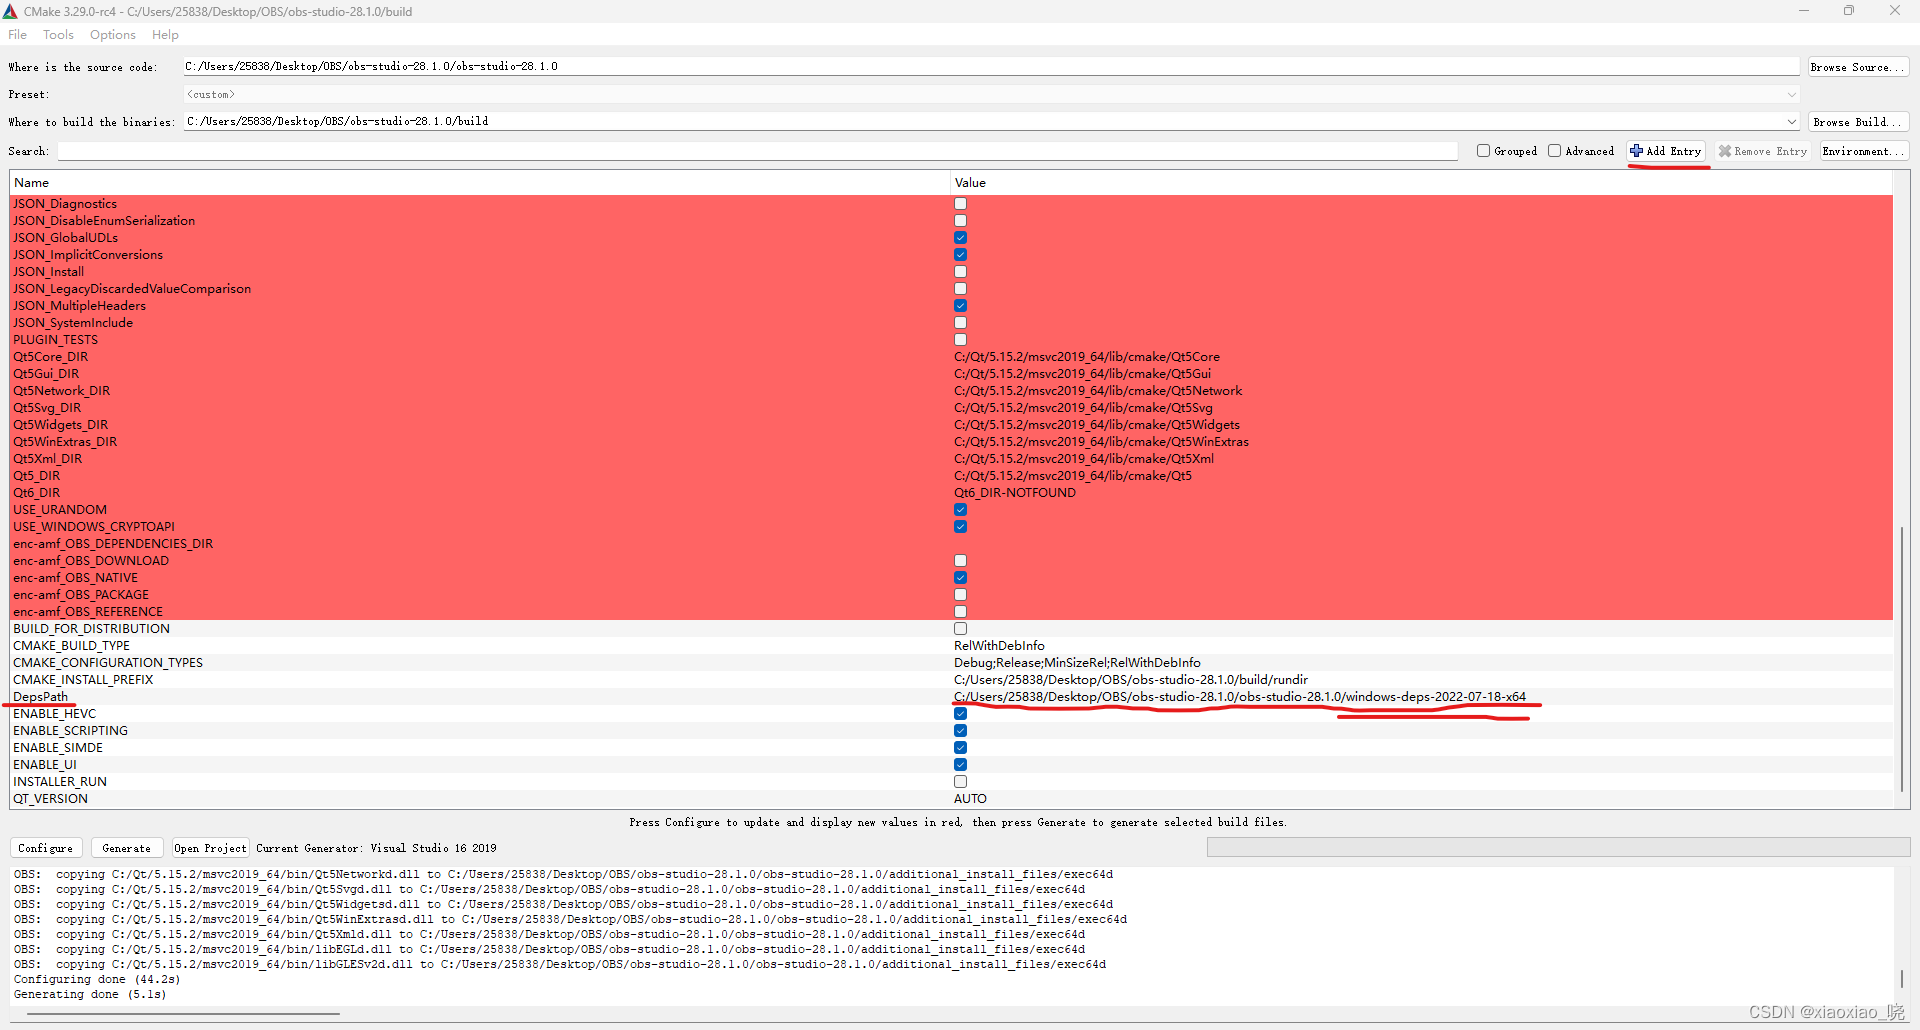Select the Qt6_DIR-NOTFOUND value

point(1015,493)
